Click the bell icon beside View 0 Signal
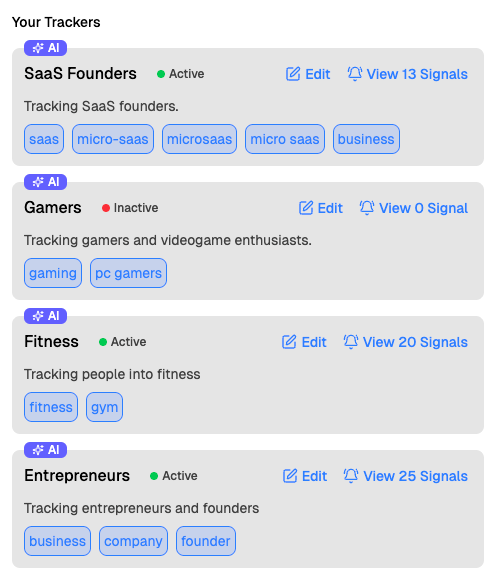 pos(367,208)
